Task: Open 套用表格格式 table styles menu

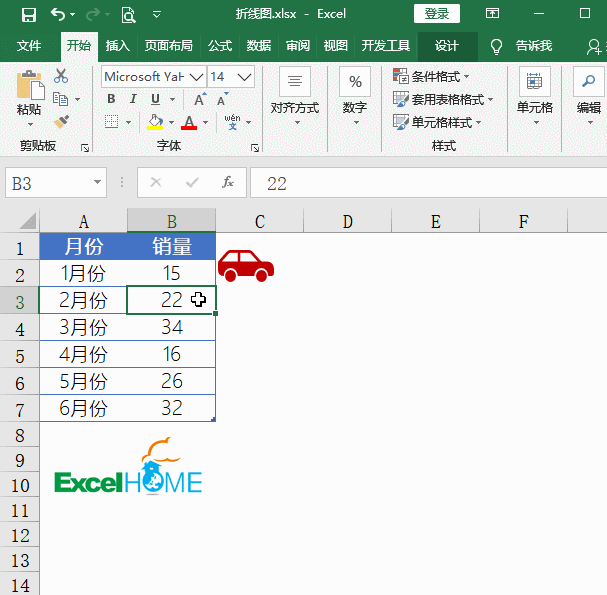Action: pyautogui.click(x=443, y=99)
